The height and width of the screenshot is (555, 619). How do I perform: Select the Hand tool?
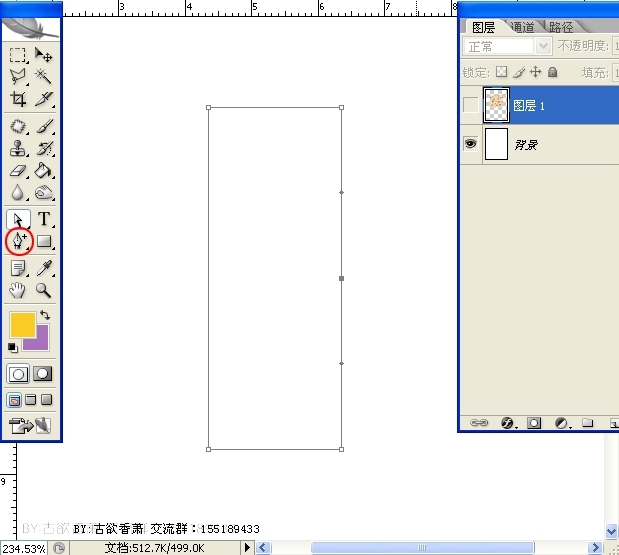tap(17, 291)
